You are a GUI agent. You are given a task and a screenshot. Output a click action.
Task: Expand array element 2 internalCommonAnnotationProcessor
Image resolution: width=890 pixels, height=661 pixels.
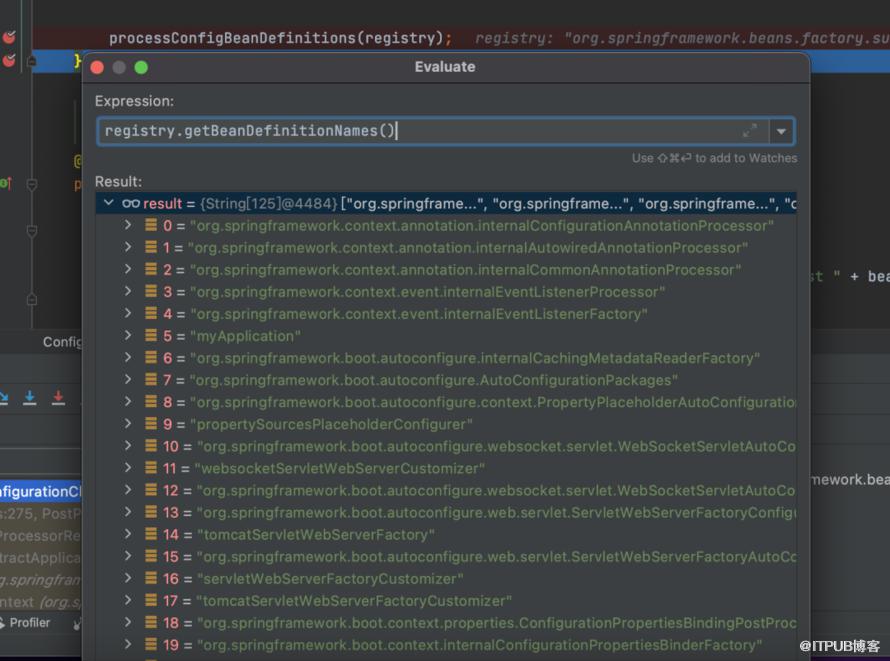click(x=128, y=270)
